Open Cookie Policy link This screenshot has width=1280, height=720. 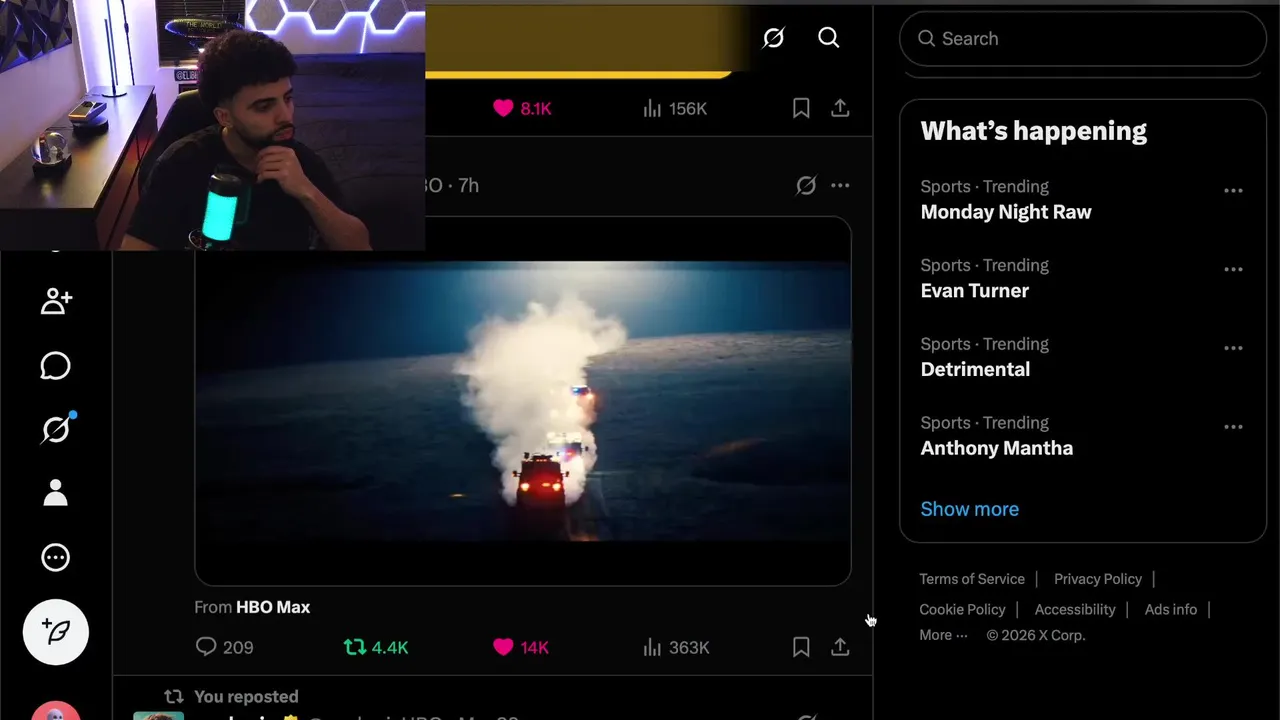click(962, 609)
